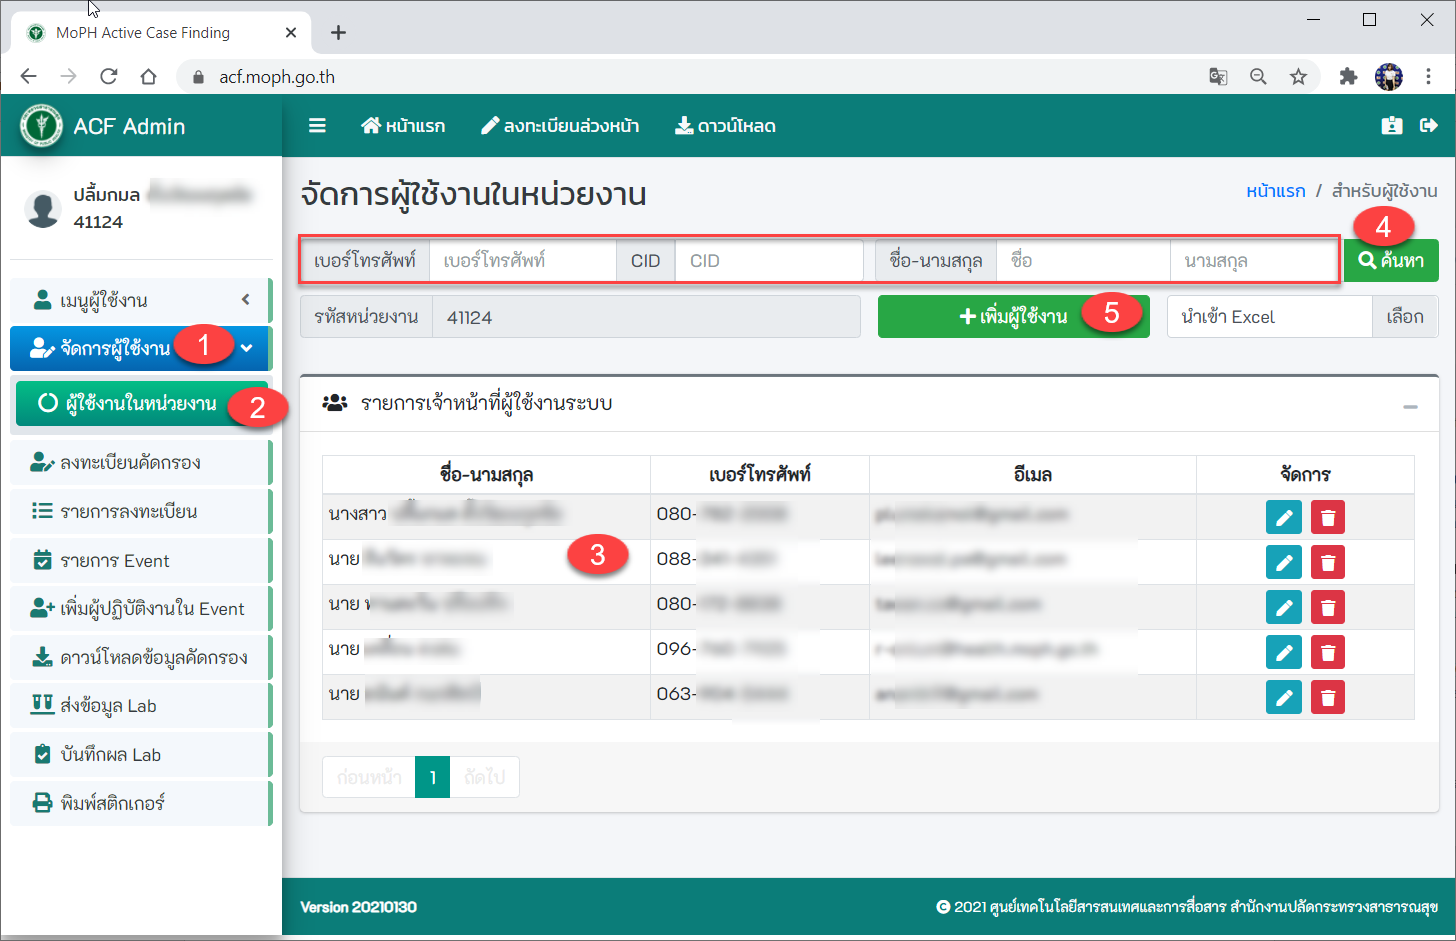
Task: Bookmark page with the star icon
Action: 1298,77
